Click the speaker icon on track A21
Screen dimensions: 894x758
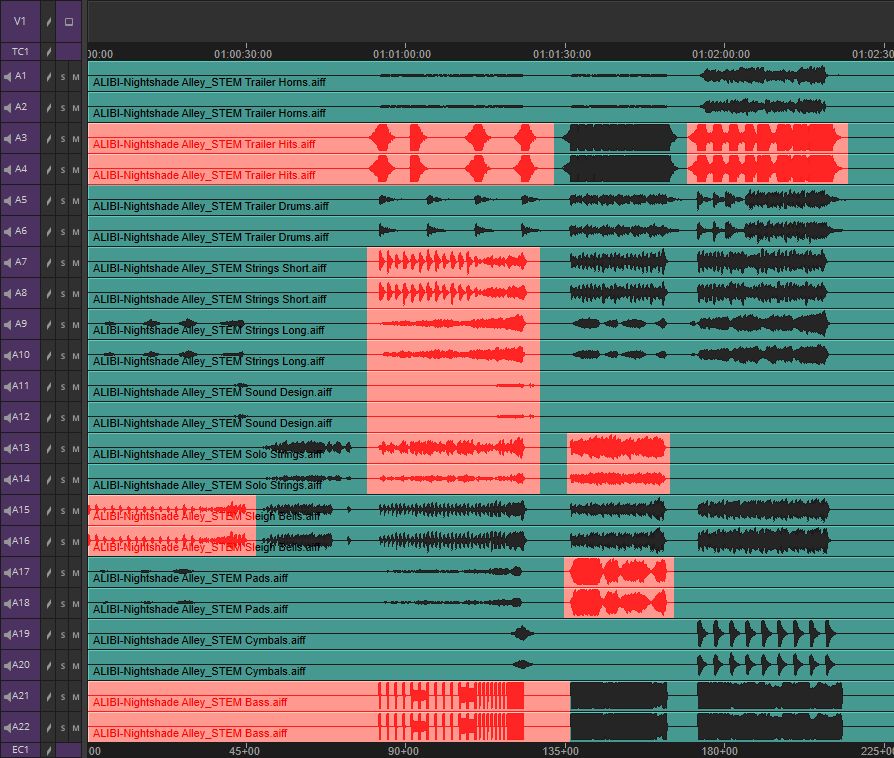point(7,696)
